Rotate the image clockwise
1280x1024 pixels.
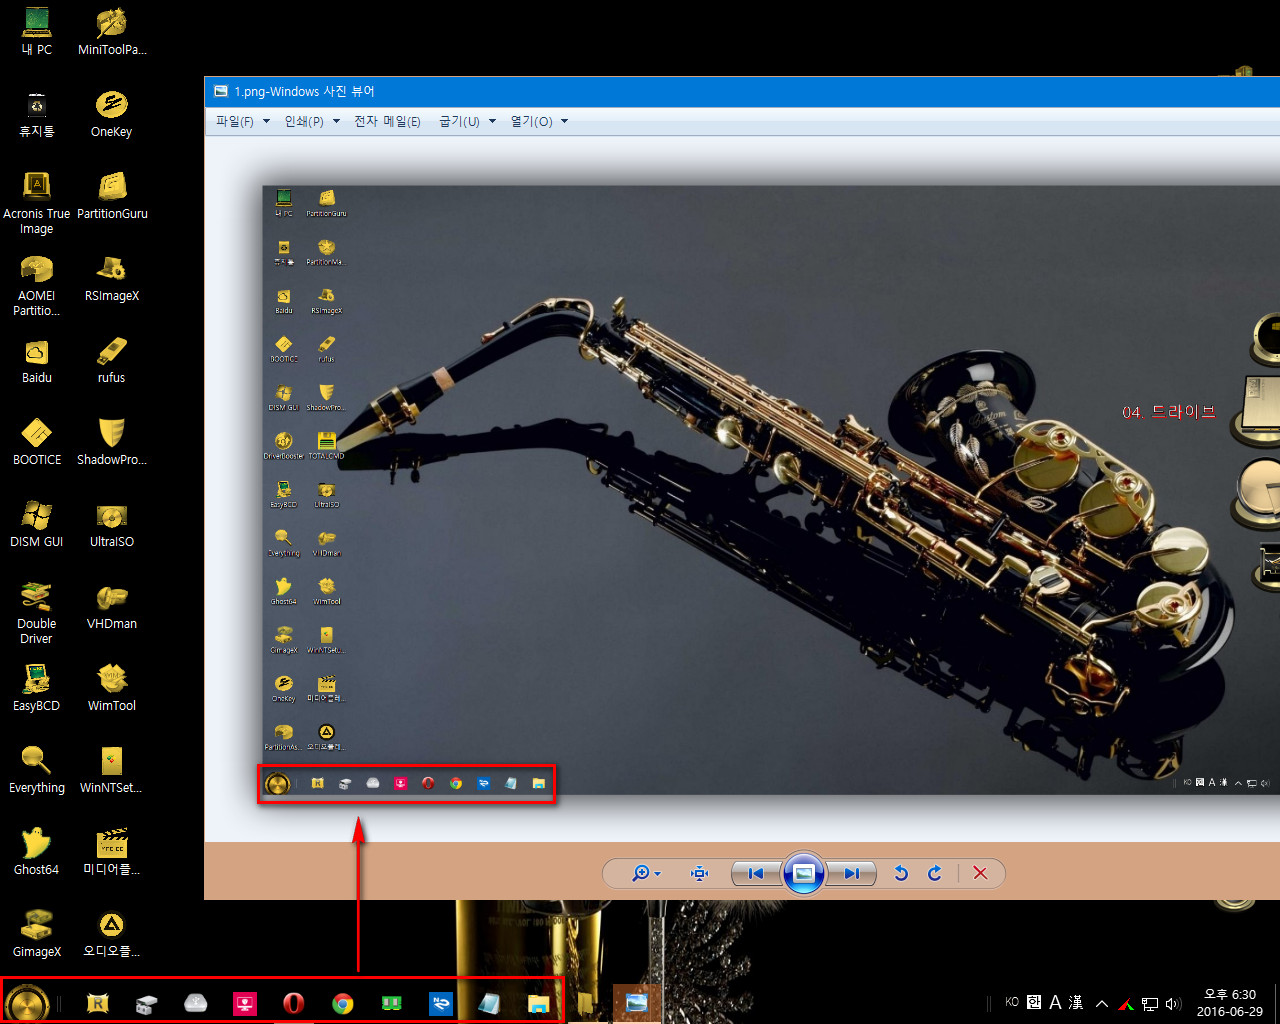[935, 873]
